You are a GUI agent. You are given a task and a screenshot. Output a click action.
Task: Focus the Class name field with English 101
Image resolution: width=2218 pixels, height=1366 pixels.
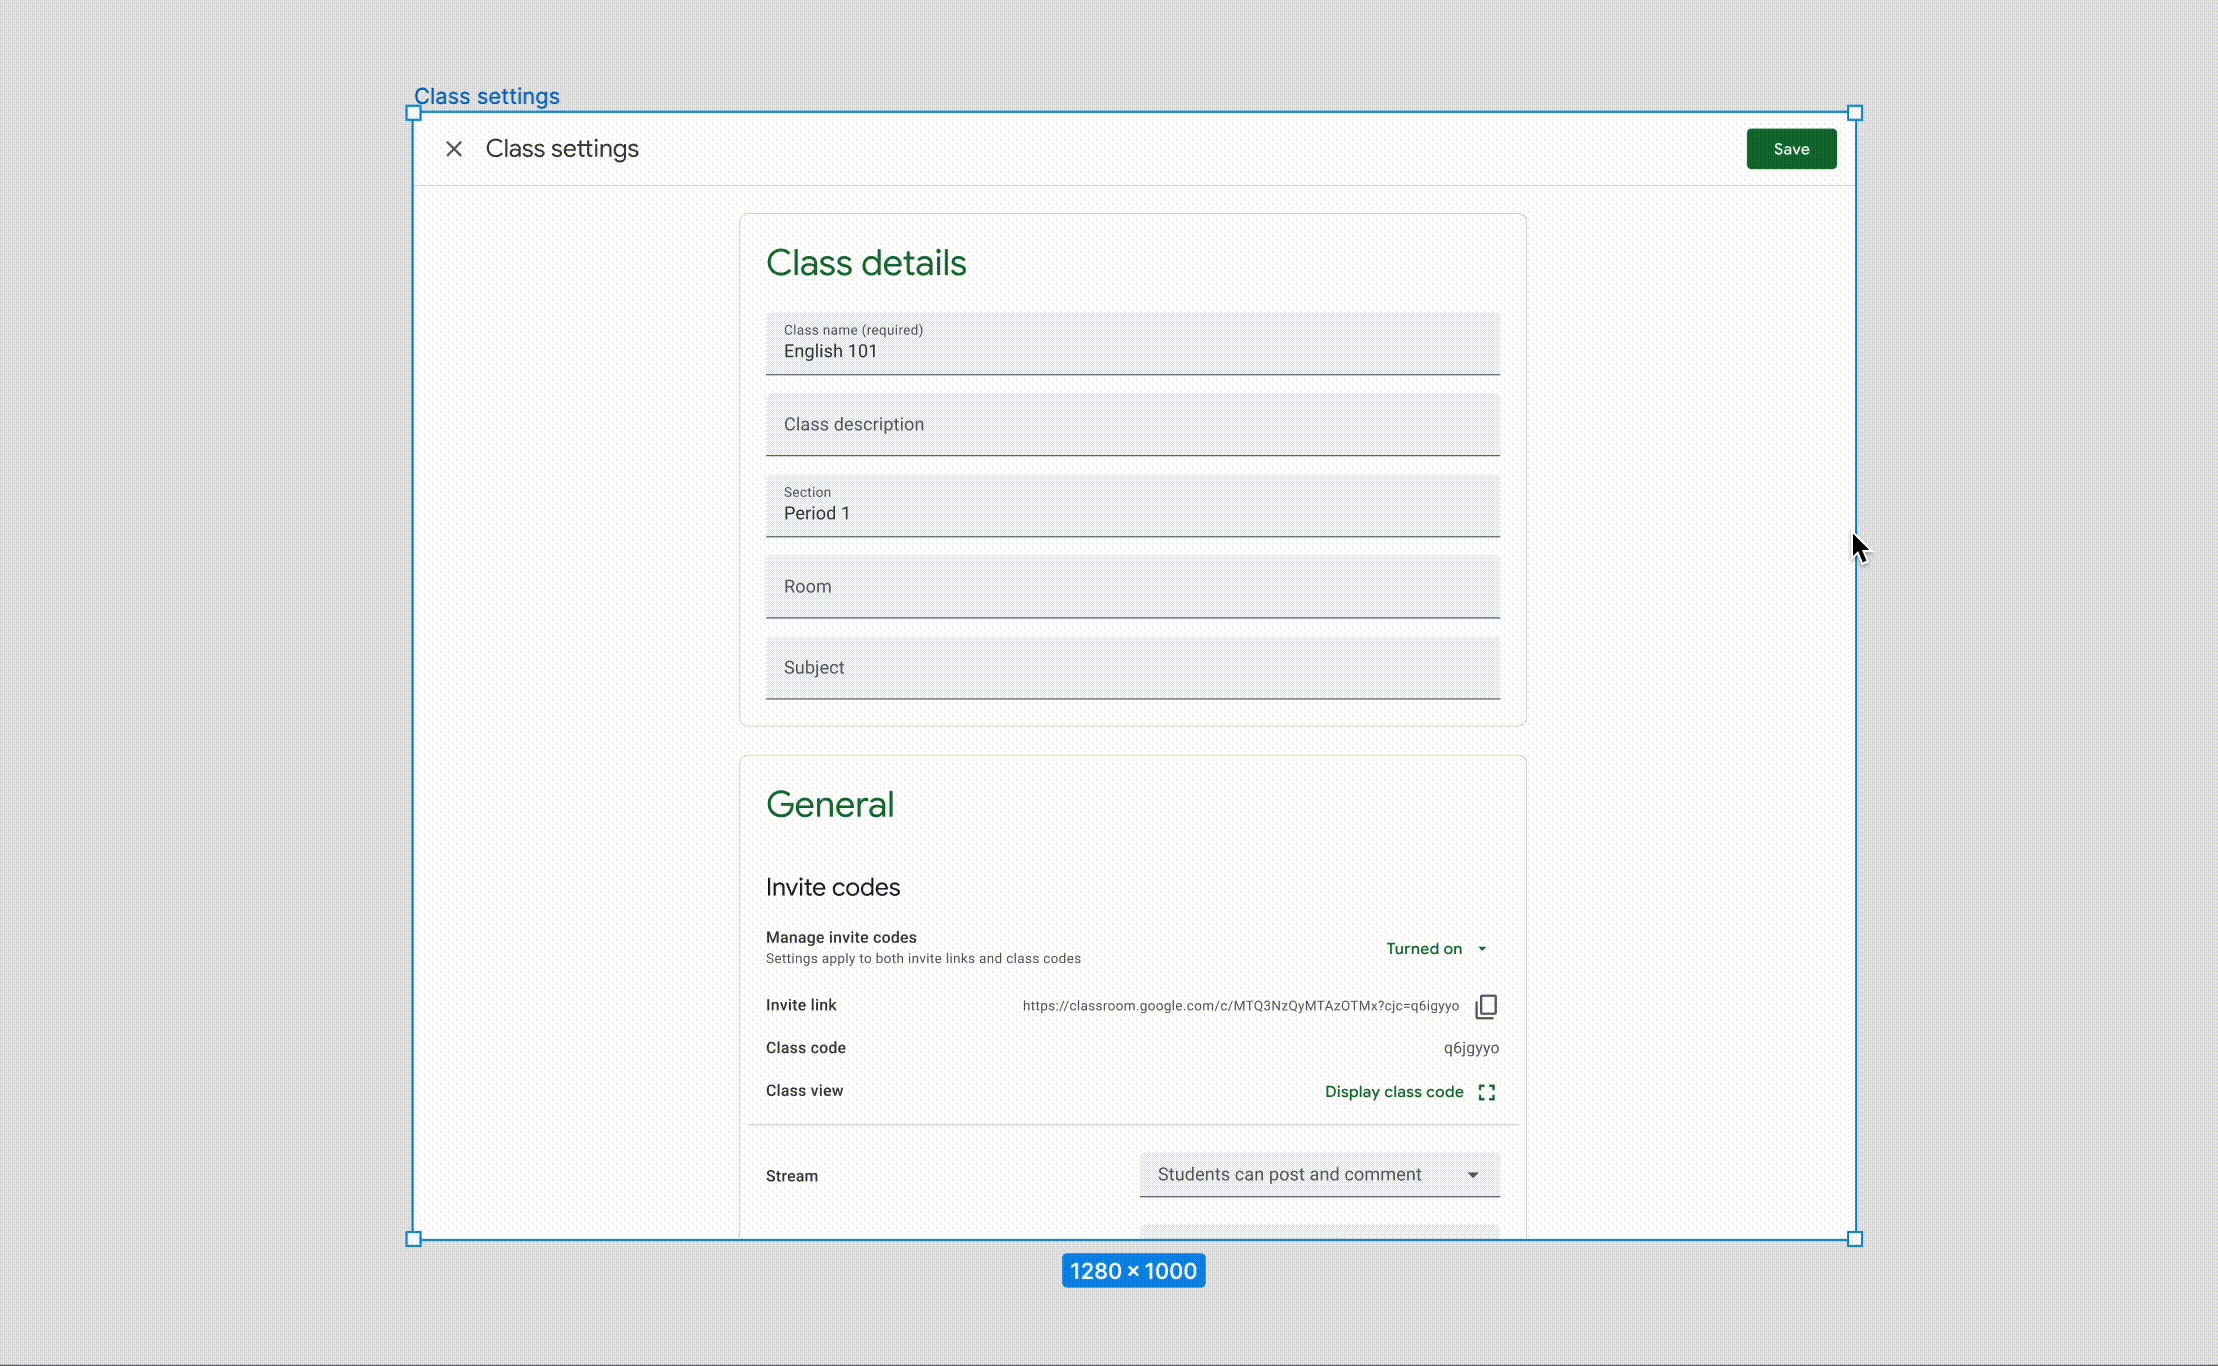point(1132,344)
